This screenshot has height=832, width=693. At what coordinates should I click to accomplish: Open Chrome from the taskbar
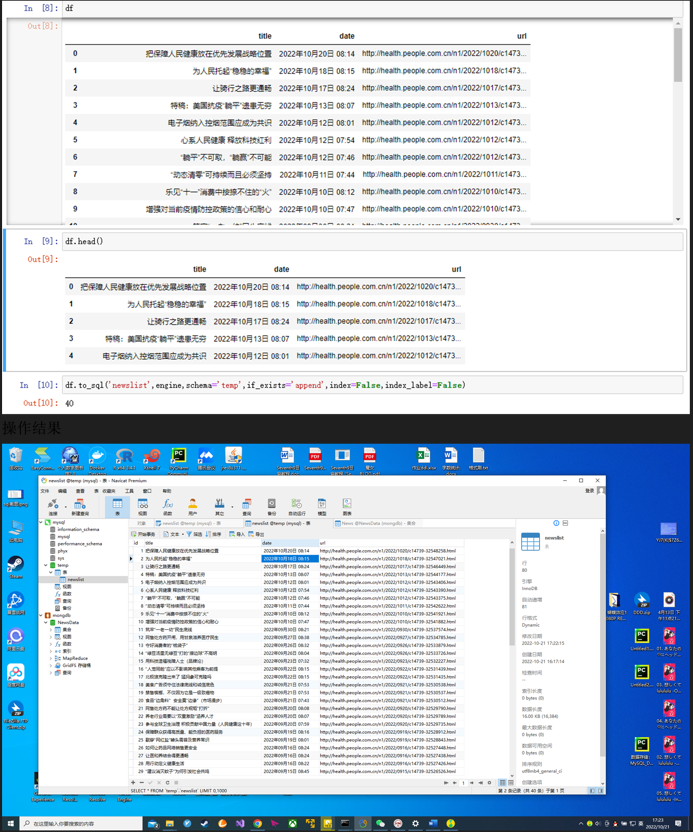tap(258, 824)
